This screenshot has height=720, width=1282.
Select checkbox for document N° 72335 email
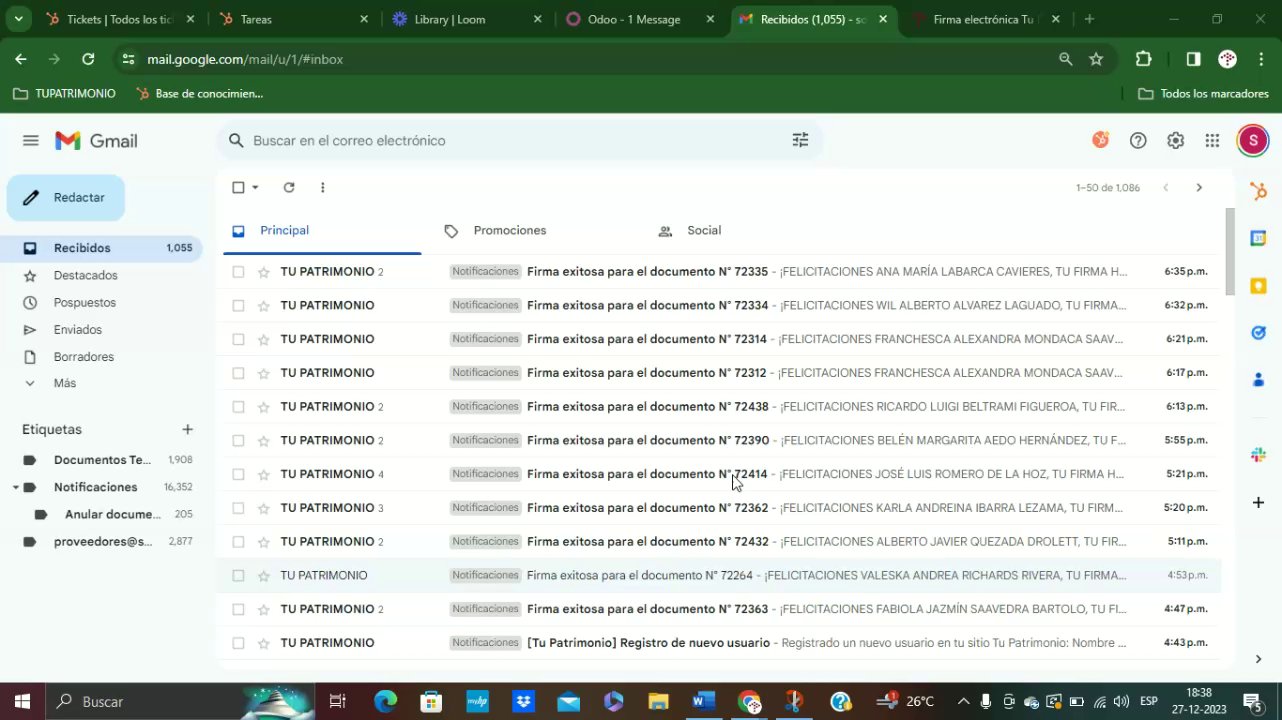[x=238, y=272]
